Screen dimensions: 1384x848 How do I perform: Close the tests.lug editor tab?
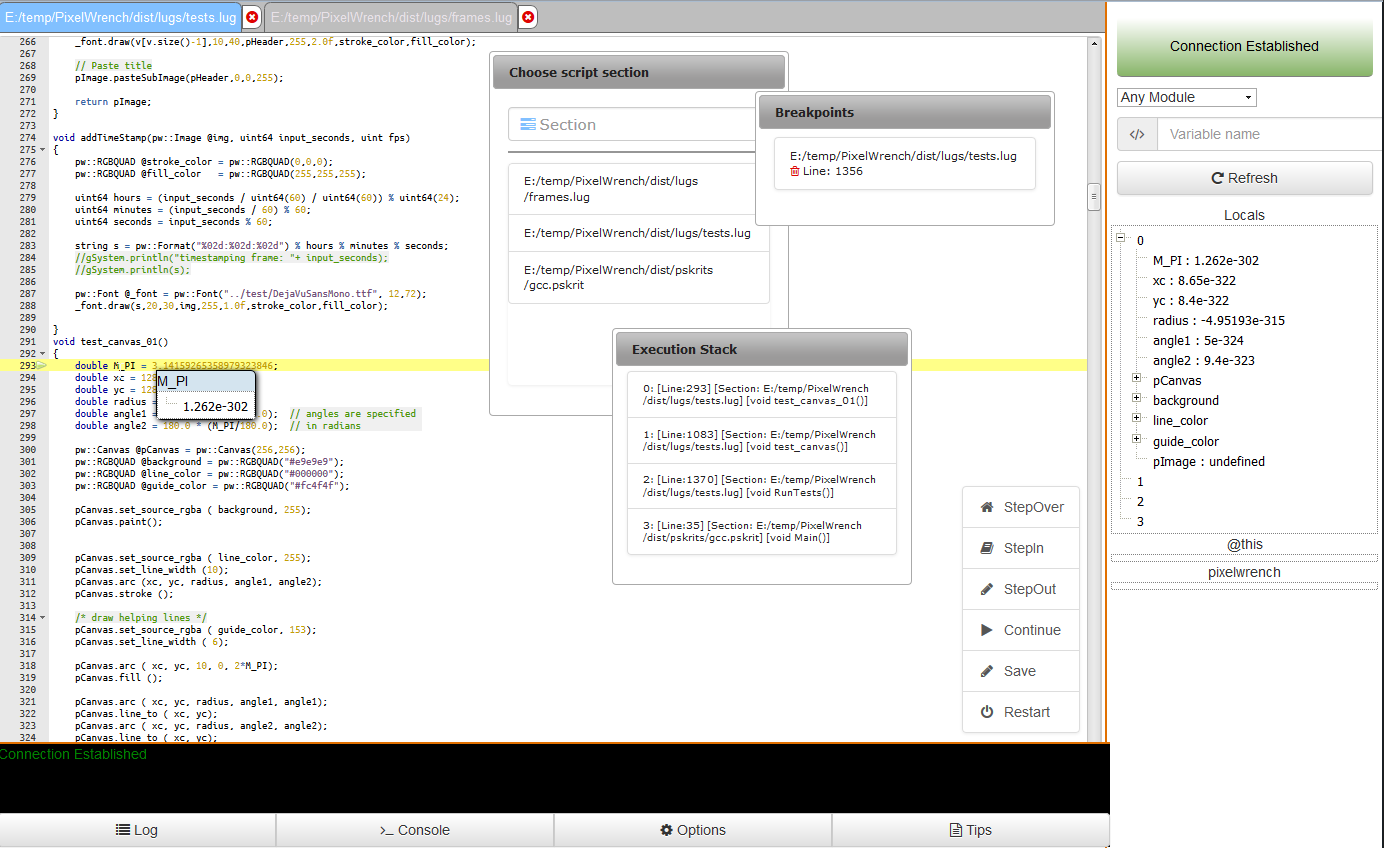tap(252, 17)
